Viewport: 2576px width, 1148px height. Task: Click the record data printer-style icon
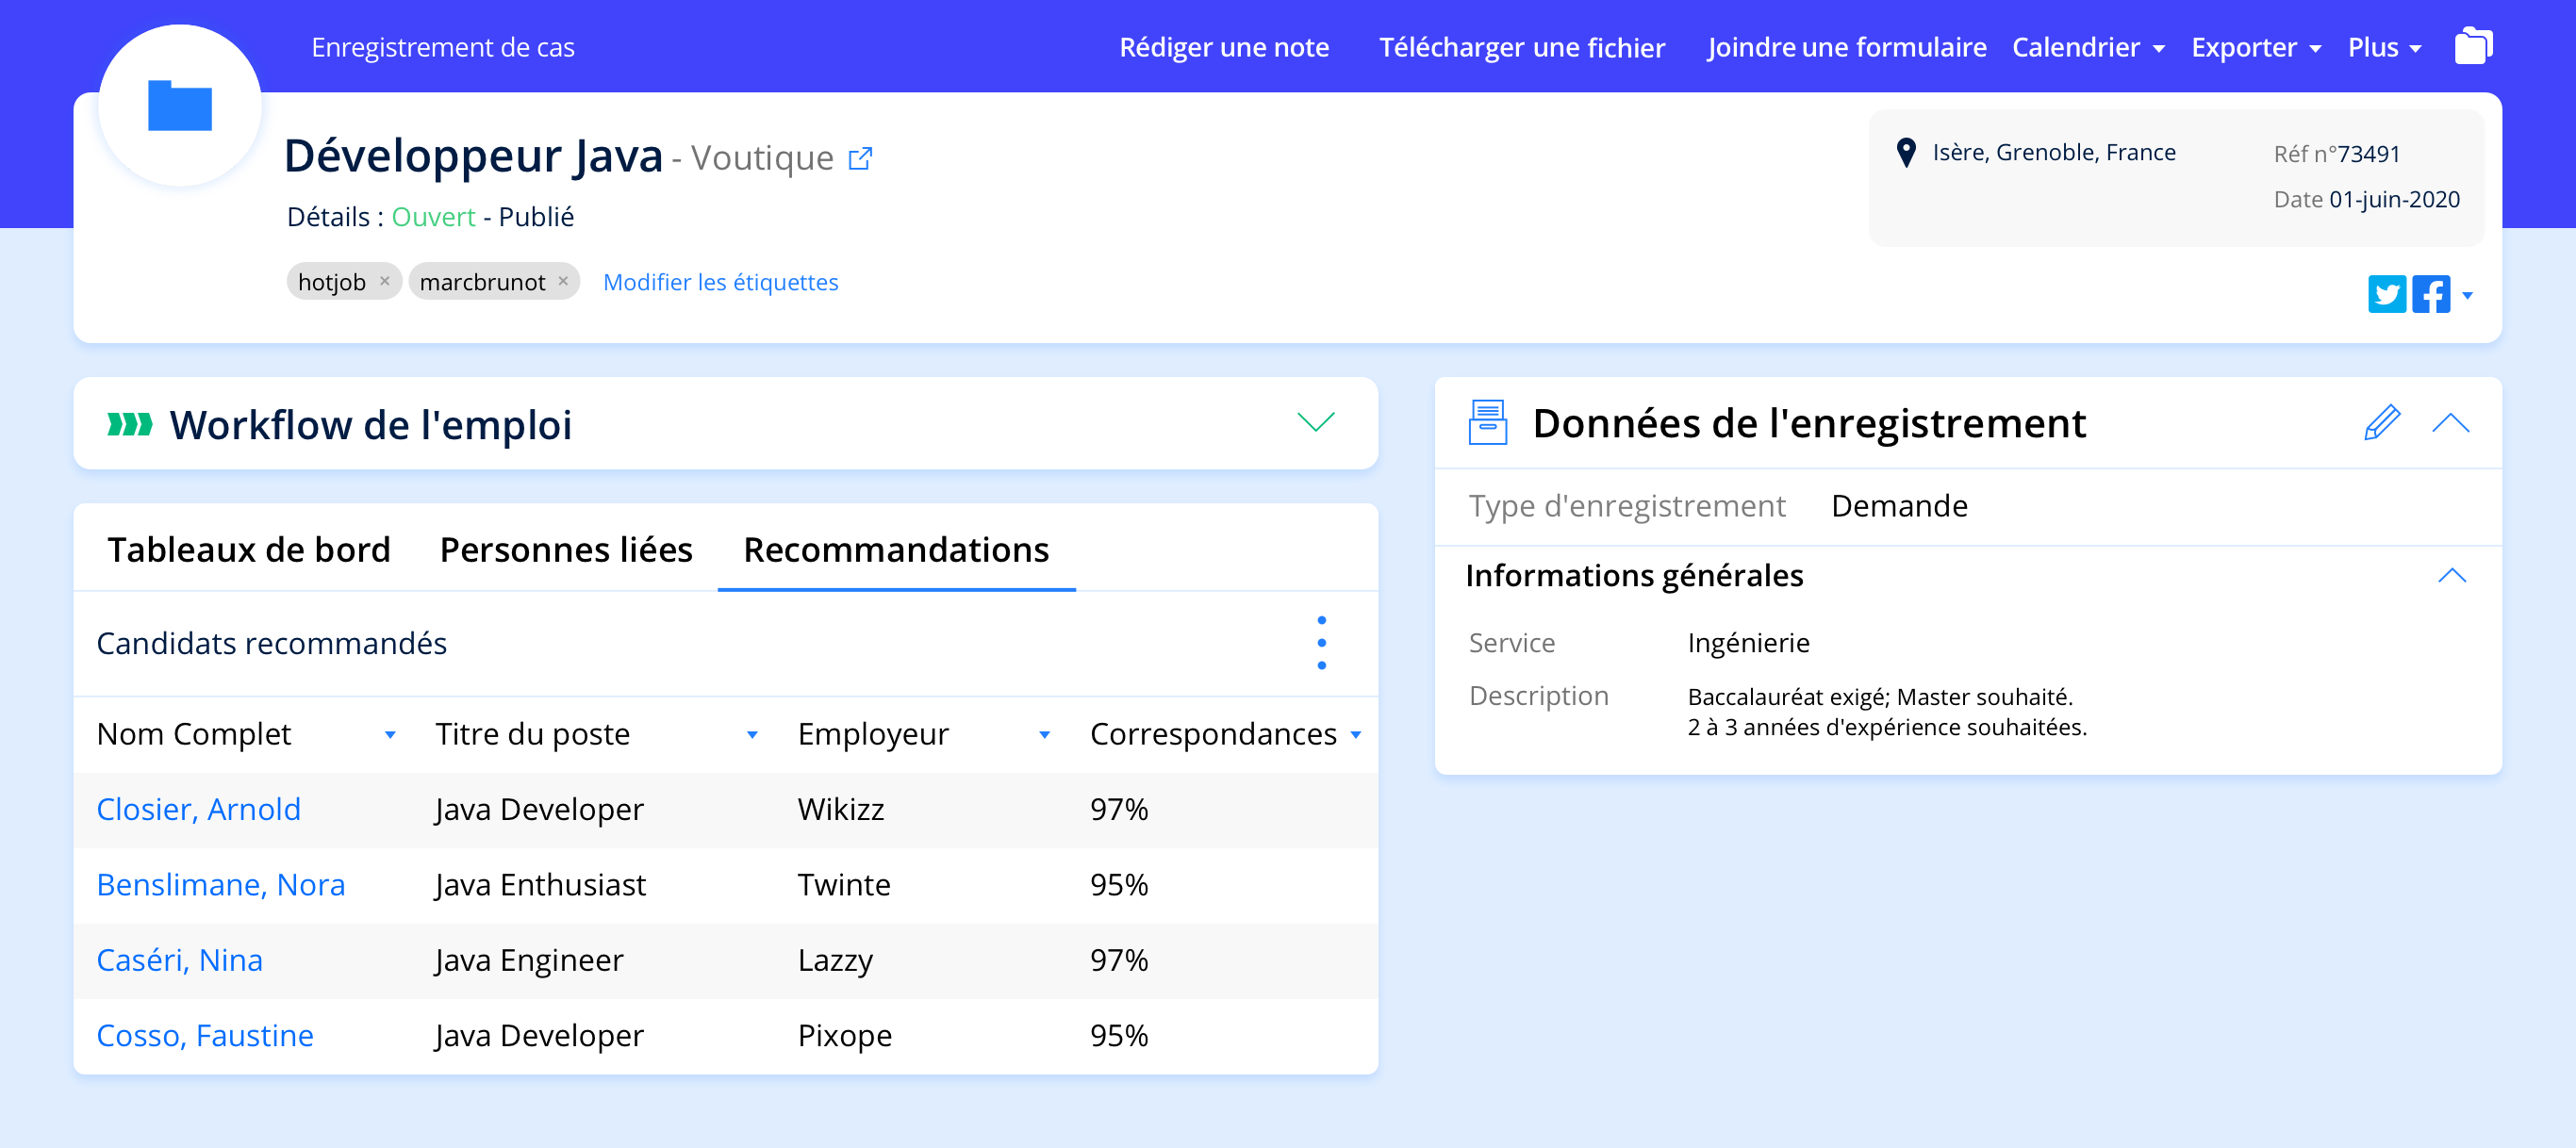(1487, 422)
